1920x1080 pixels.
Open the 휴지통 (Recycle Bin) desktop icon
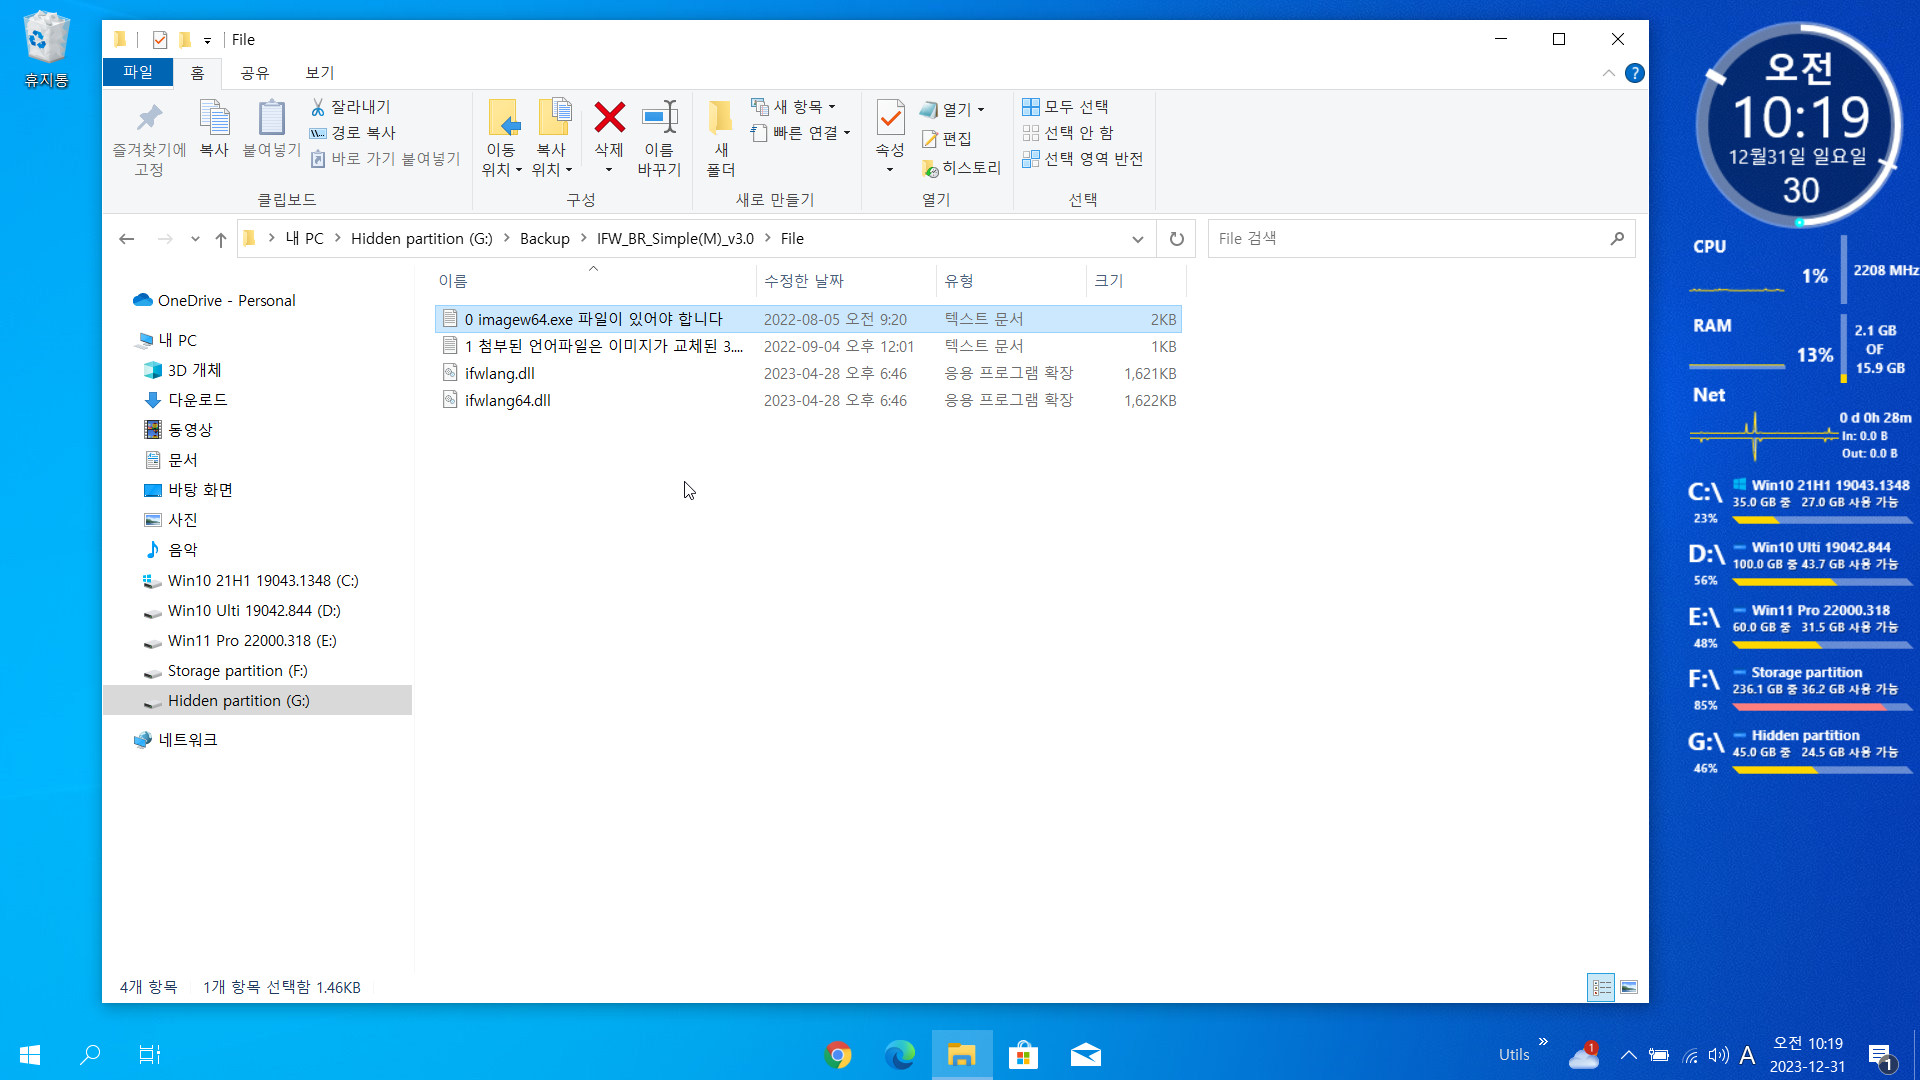46,50
